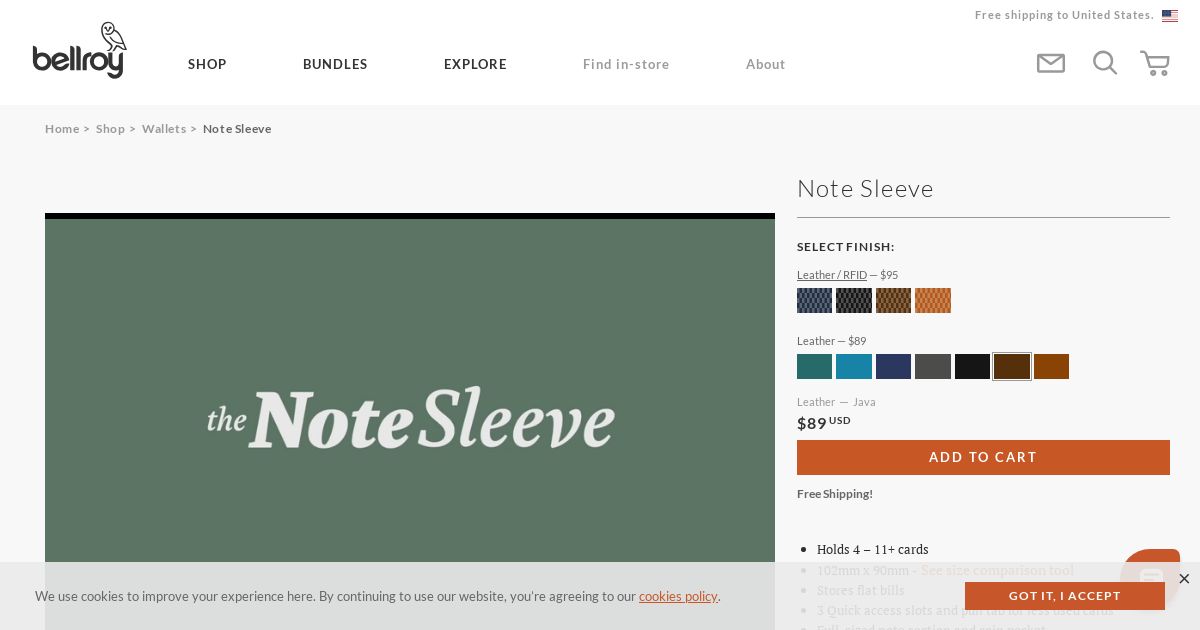Select the bright blue leather swatch
The height and width of the screenshot is (630, 1200).
tap(854, 366)
